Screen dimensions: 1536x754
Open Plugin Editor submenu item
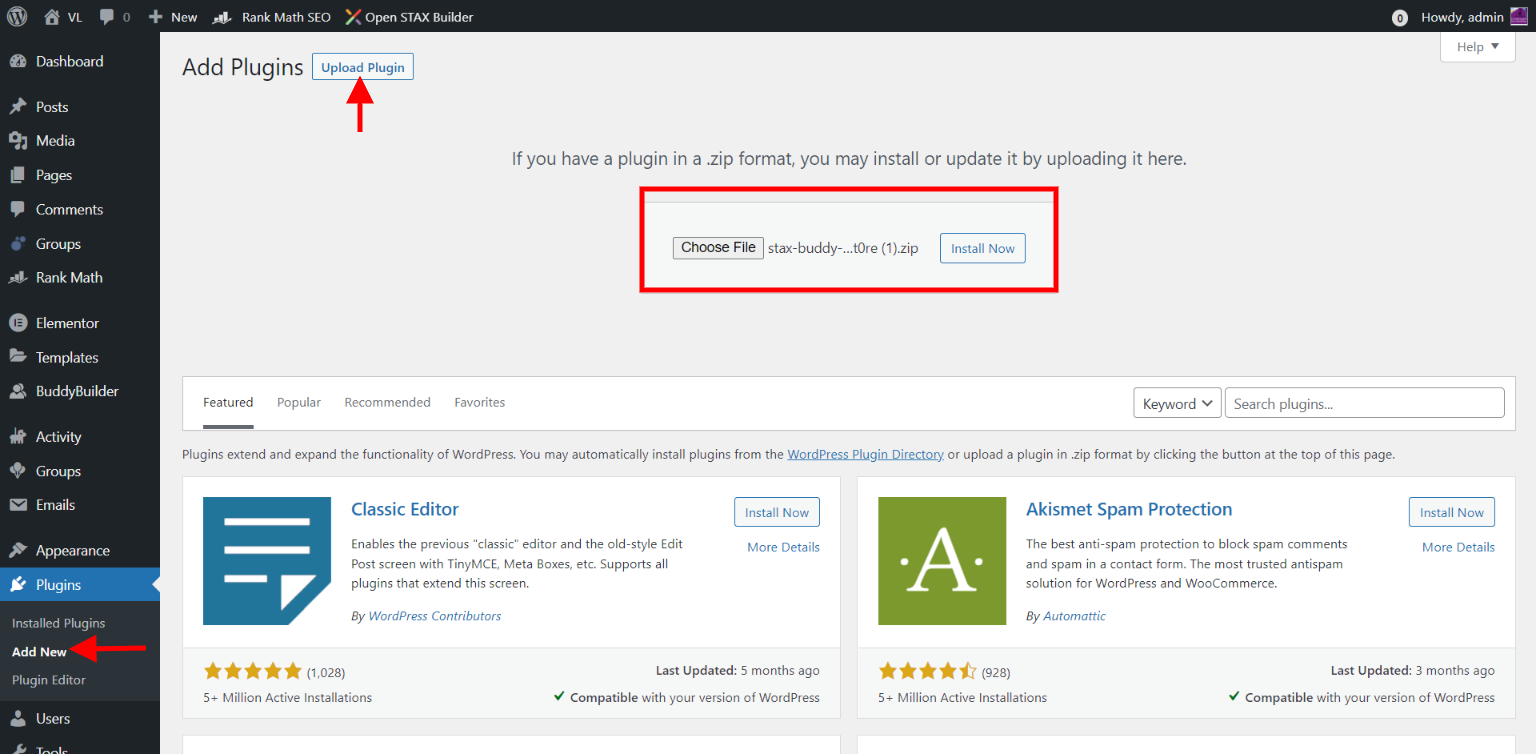(x=49, y=680)
